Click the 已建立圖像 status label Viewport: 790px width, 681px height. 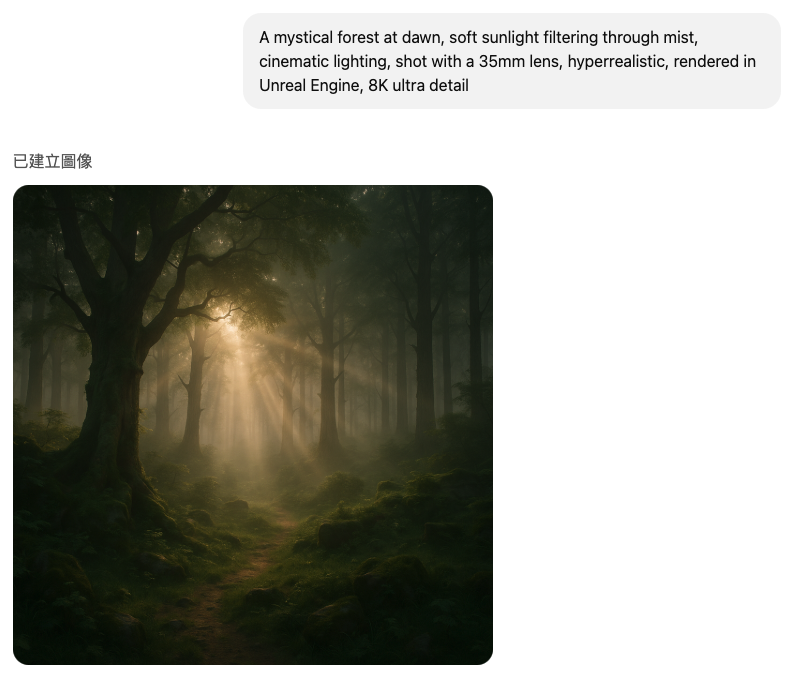[x=53, y=162]
